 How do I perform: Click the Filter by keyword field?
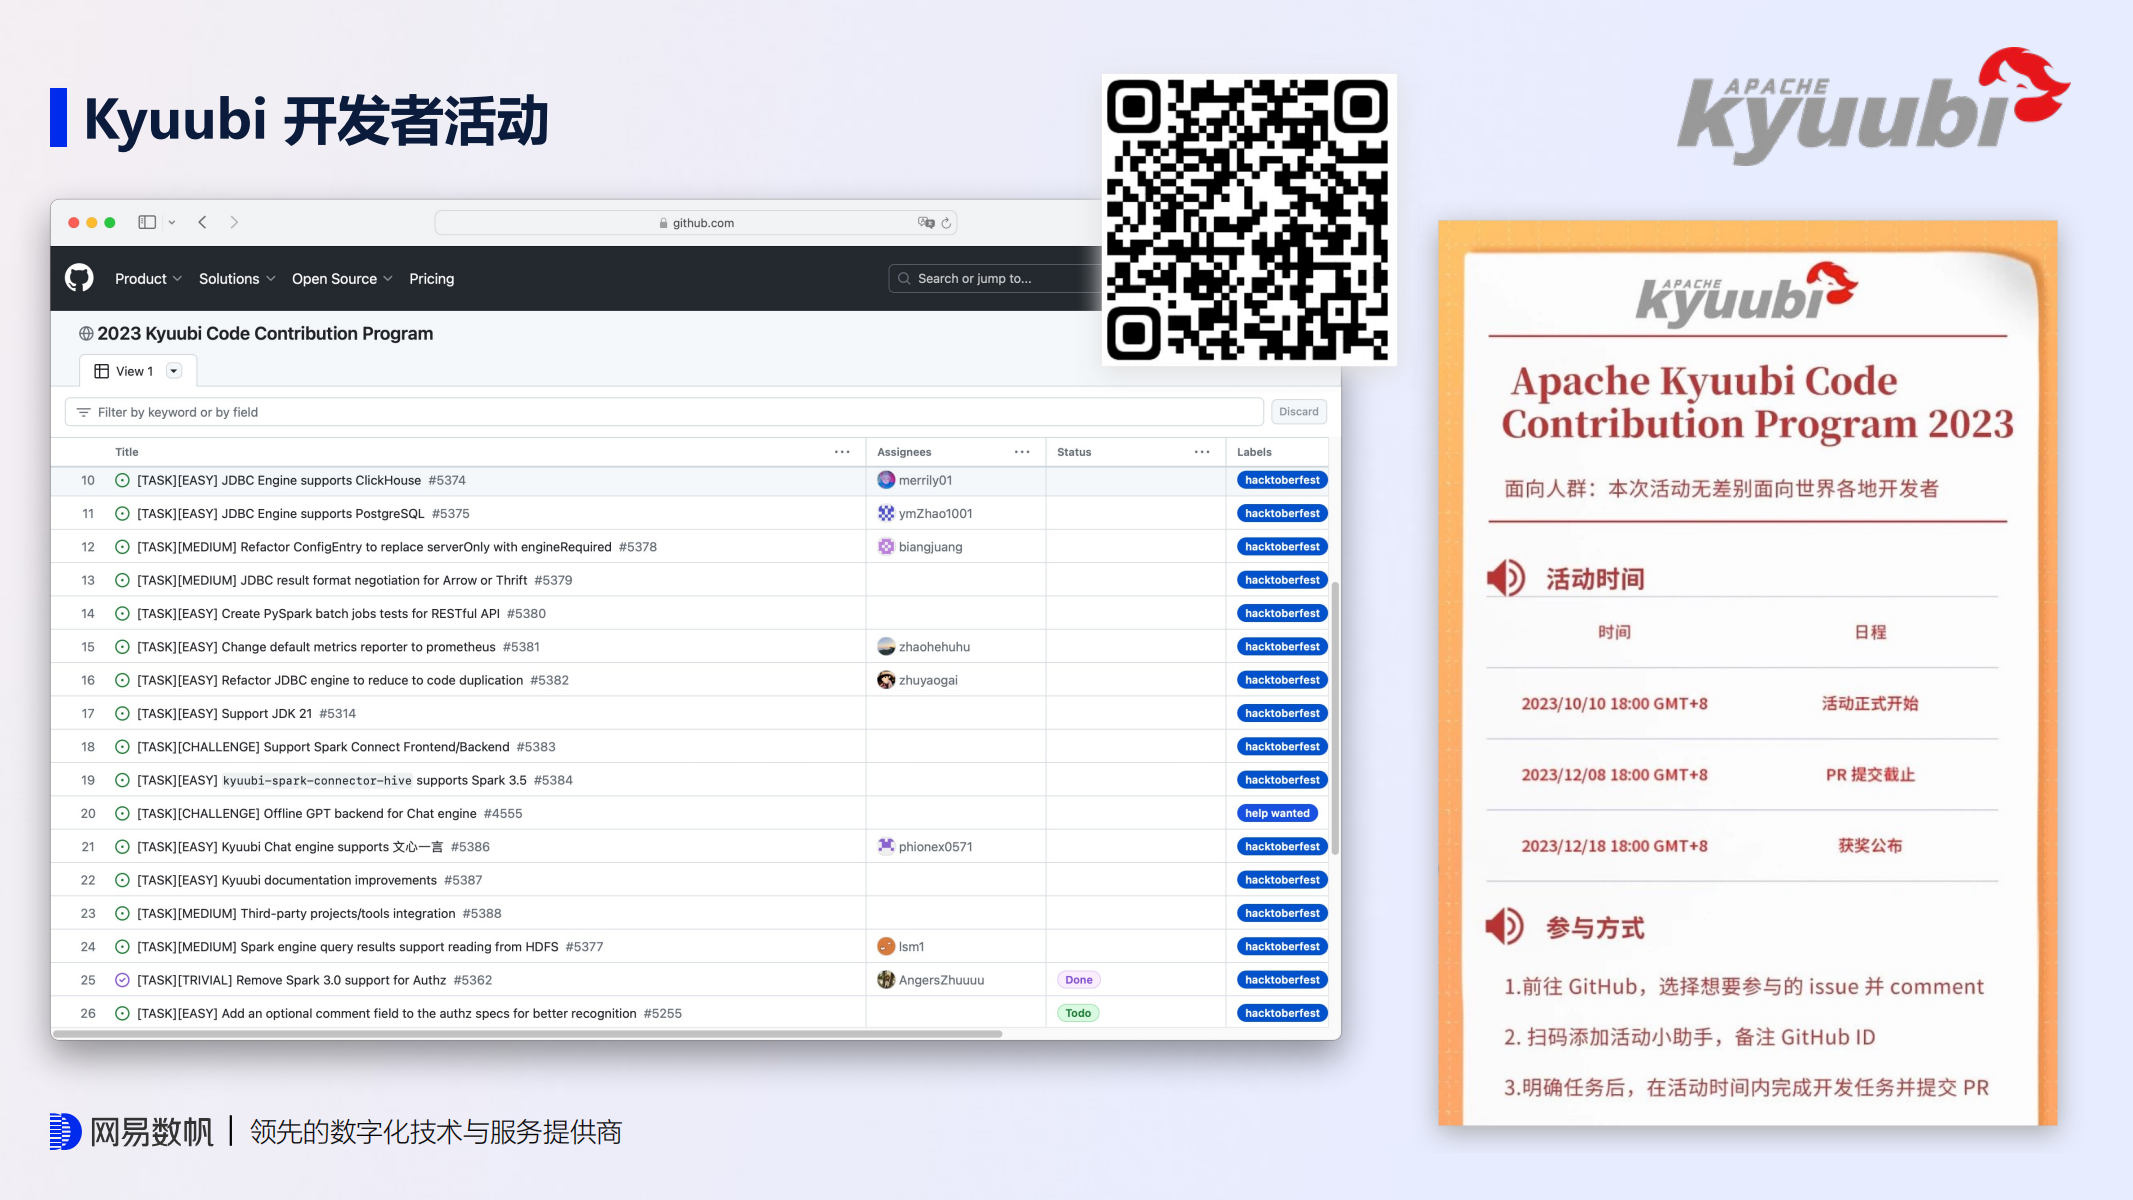[x=664, y=412]
